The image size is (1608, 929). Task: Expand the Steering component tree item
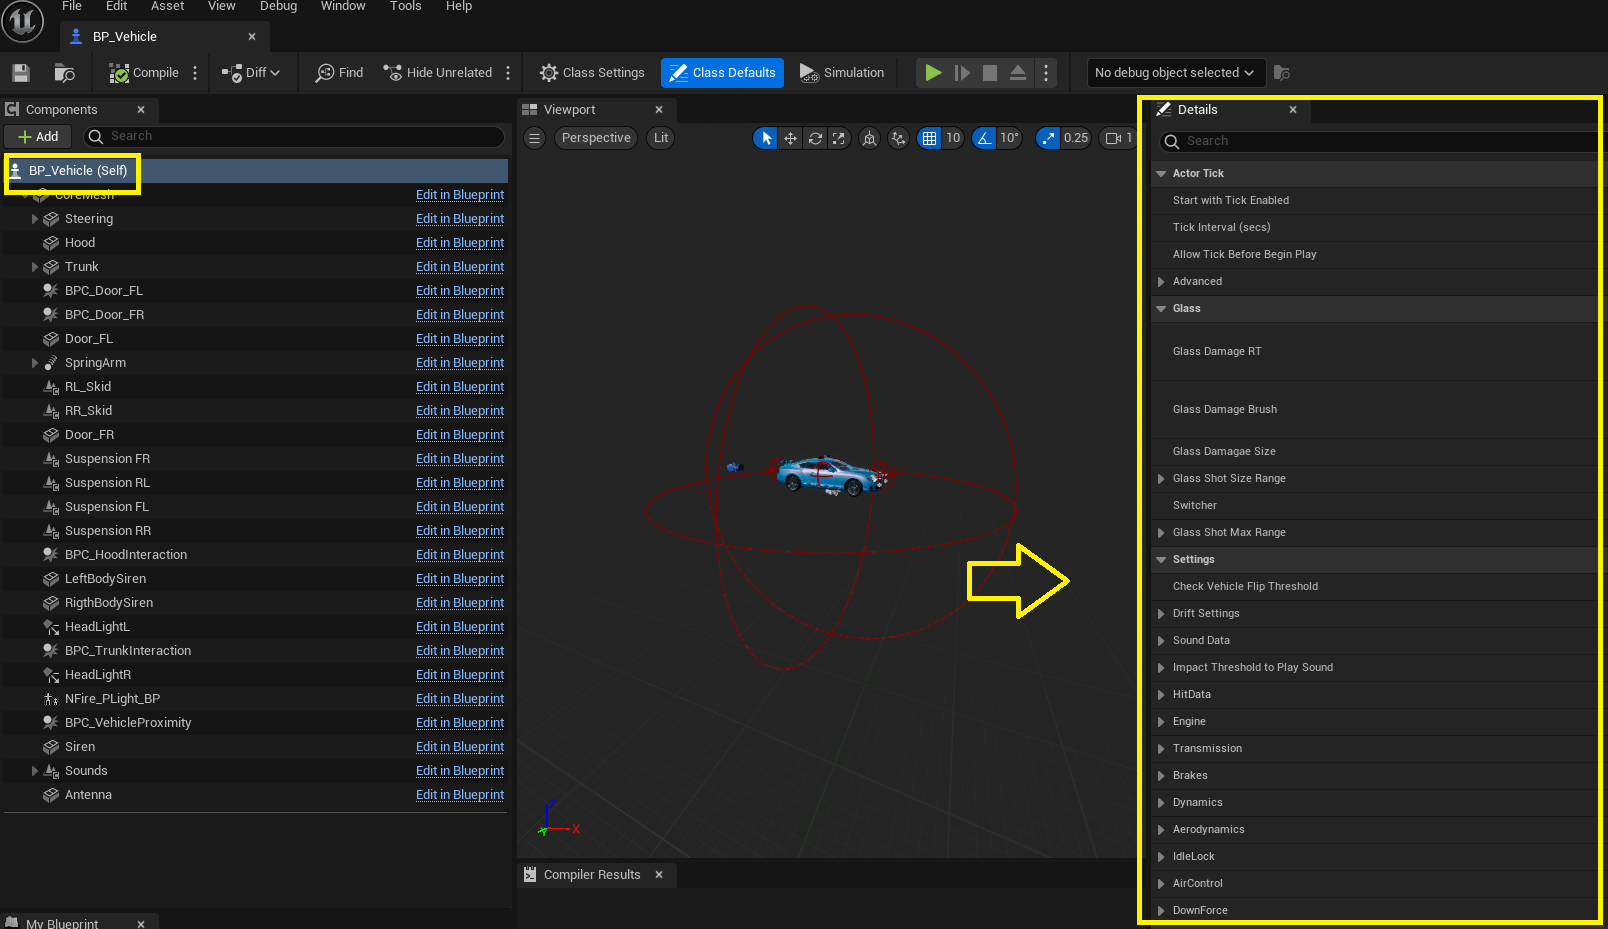[35, 219]
